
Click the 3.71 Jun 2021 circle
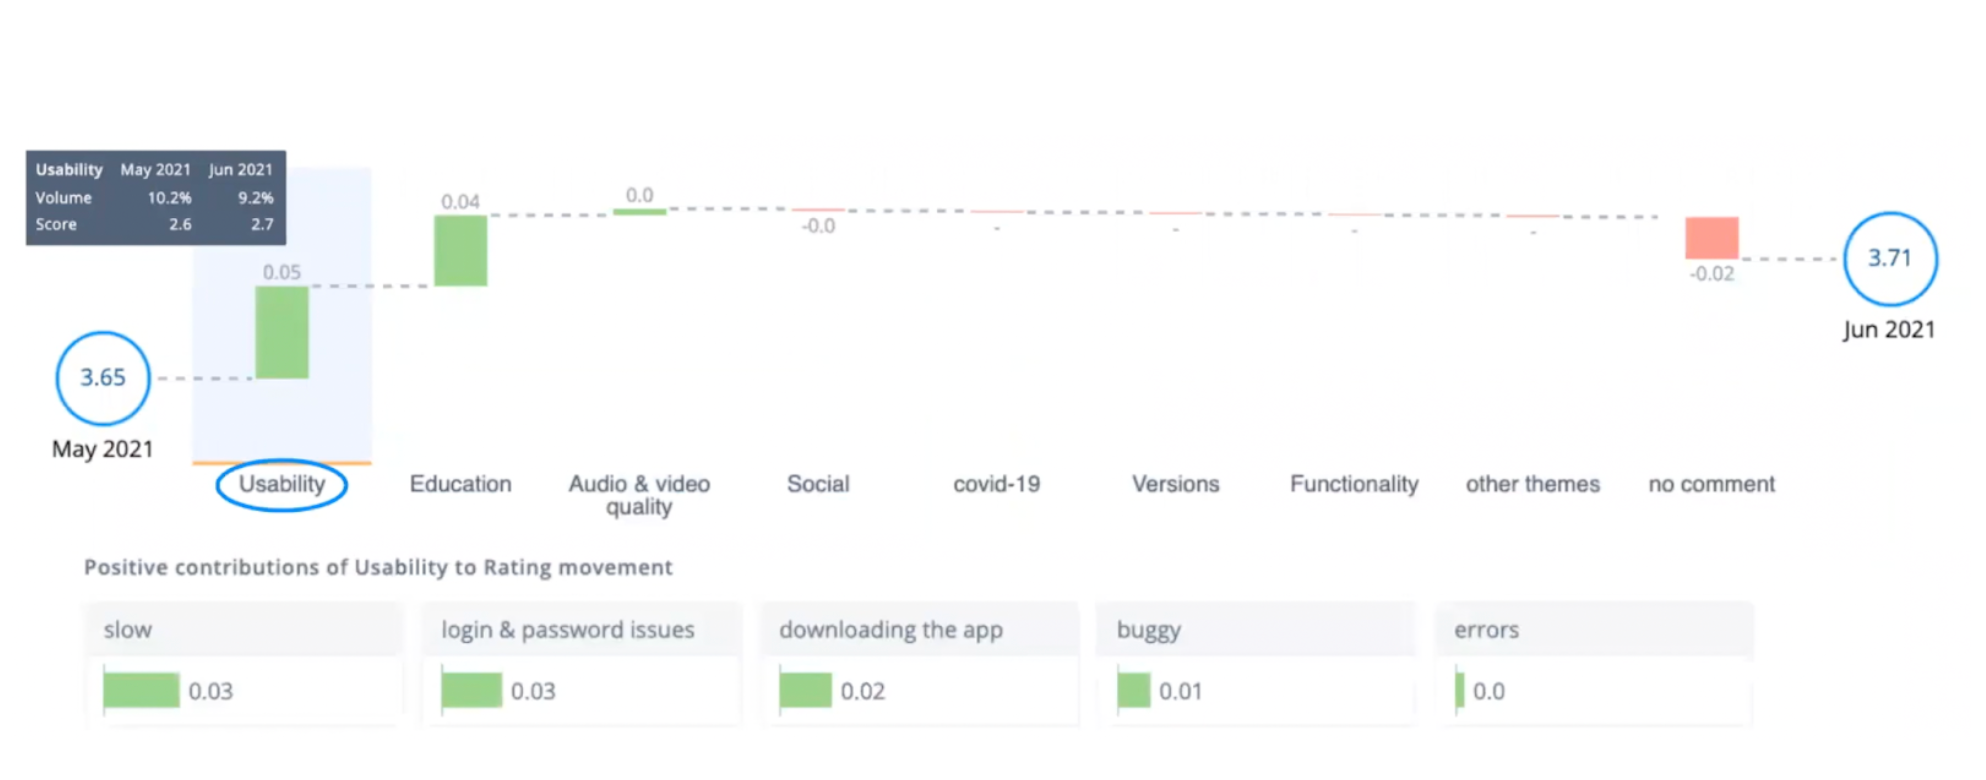pyautogui.click(x=1890, y=259)
